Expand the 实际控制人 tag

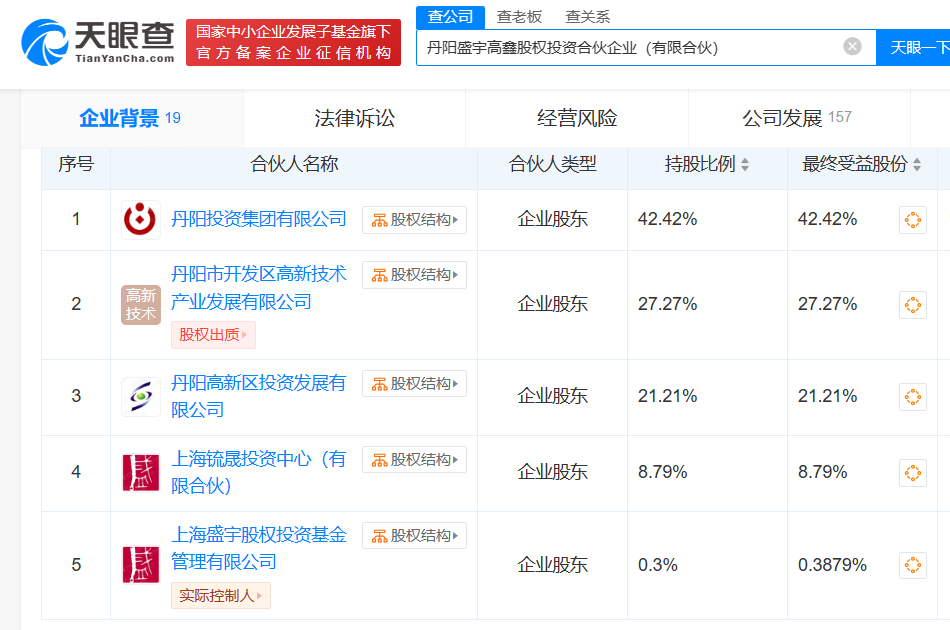pyautogui.click(x=221, y=595)
